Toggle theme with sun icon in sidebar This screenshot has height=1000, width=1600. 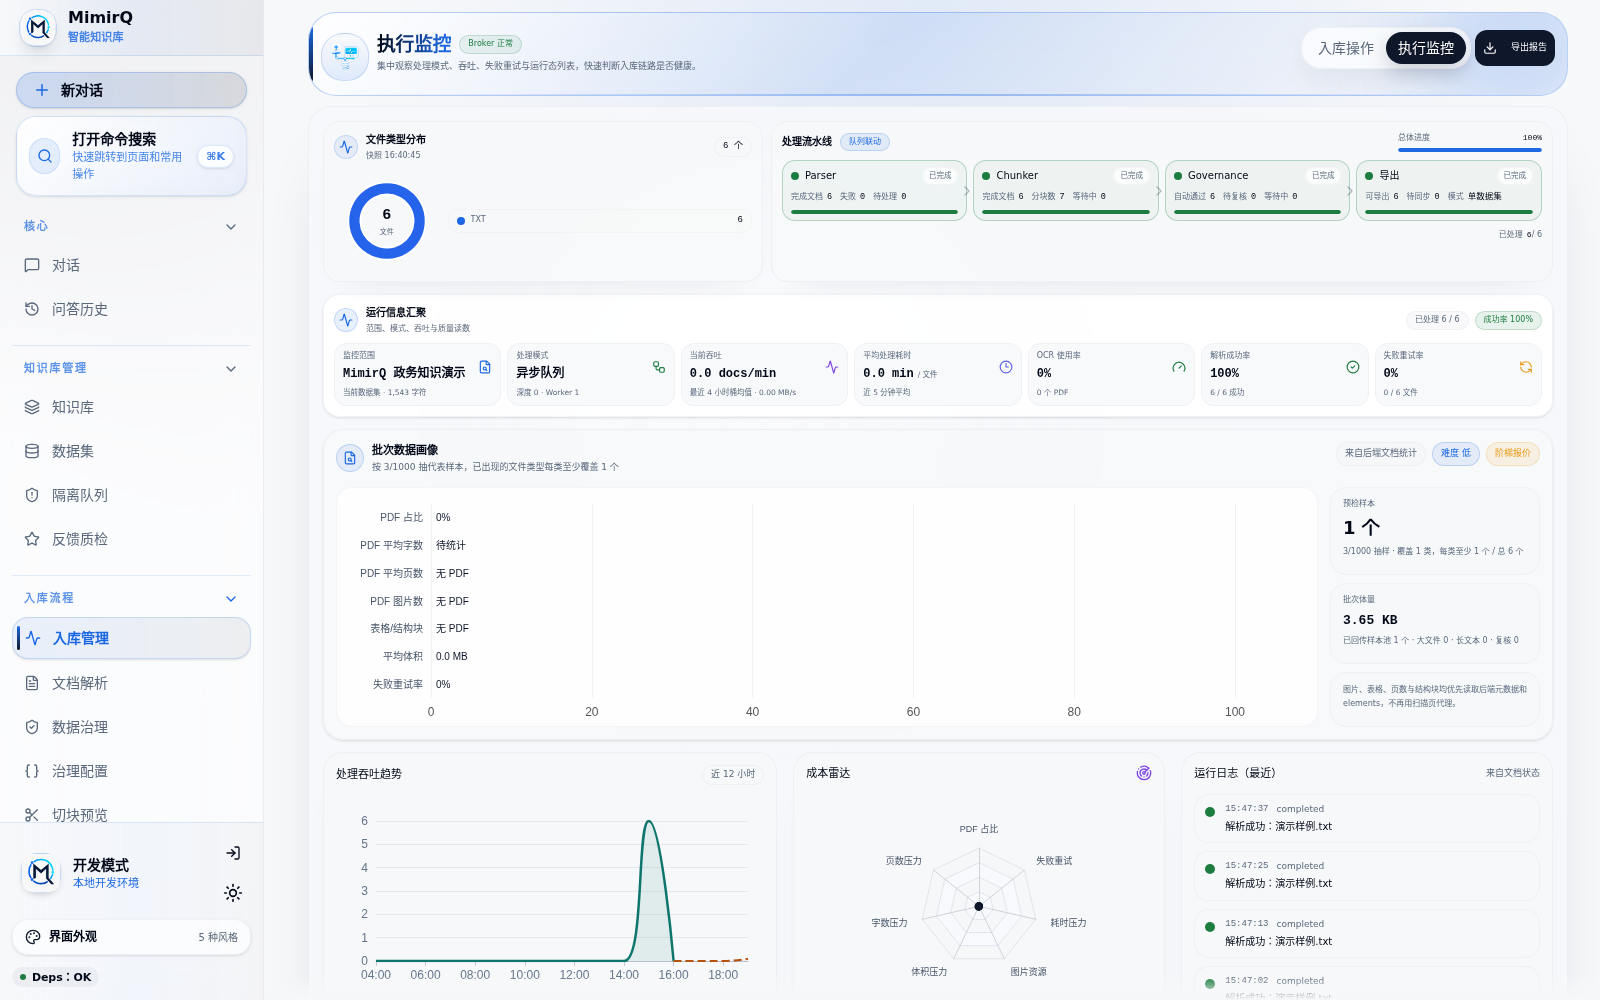[233, 893]
